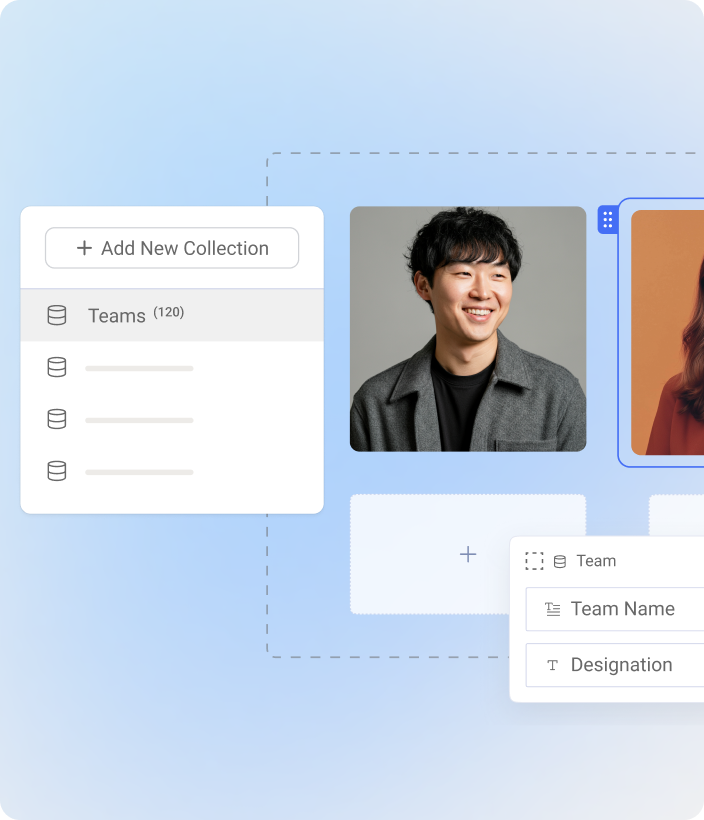The image size is (704, 820).
Task: Click the Team label in the popup
Action: point(596,561)
